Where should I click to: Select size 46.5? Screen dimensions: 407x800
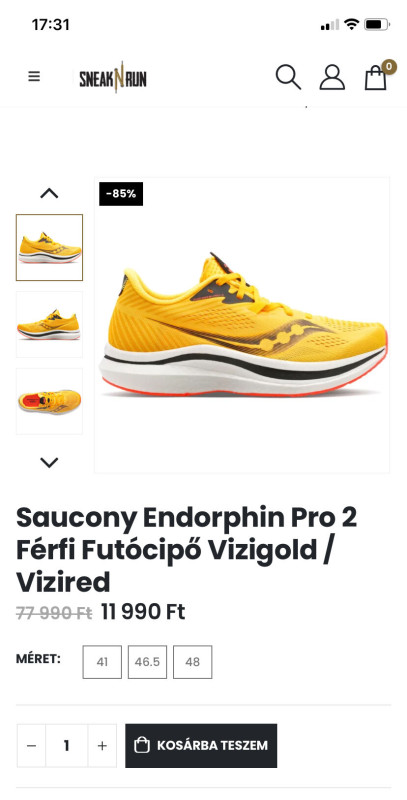(x=147, y=662)
